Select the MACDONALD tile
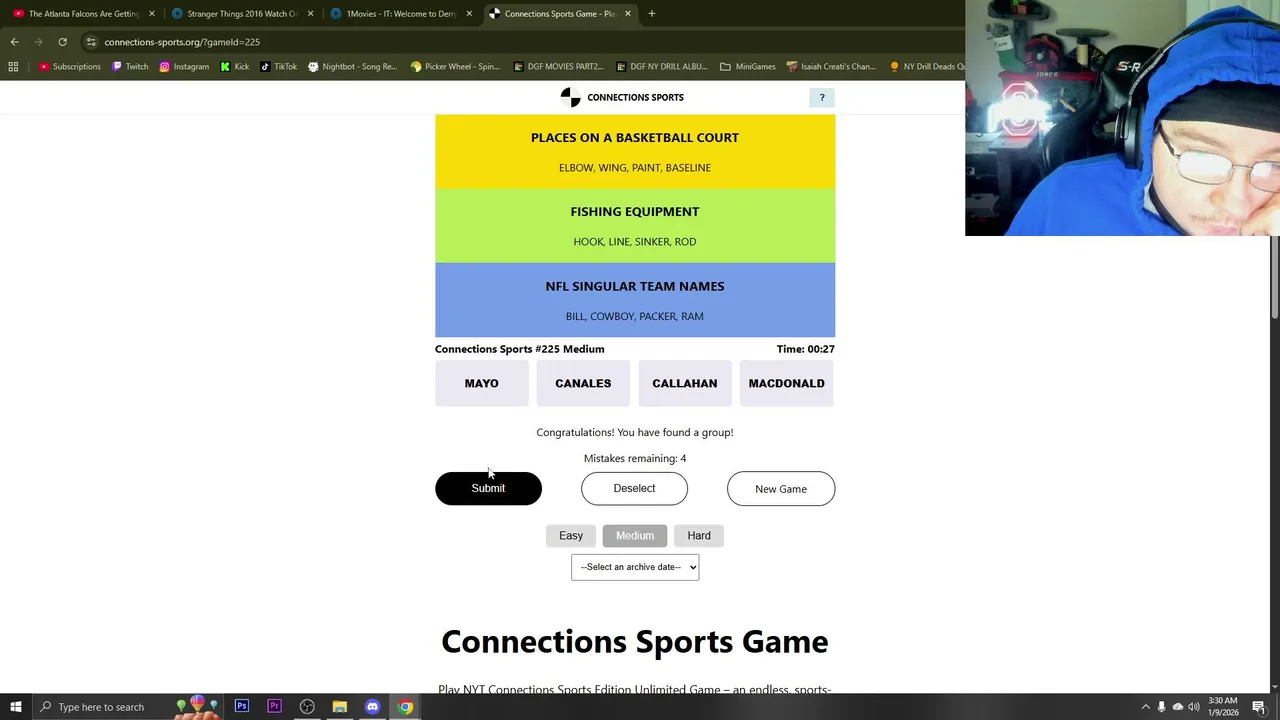The image size is (1280, 720). click(x=787, y=383)
